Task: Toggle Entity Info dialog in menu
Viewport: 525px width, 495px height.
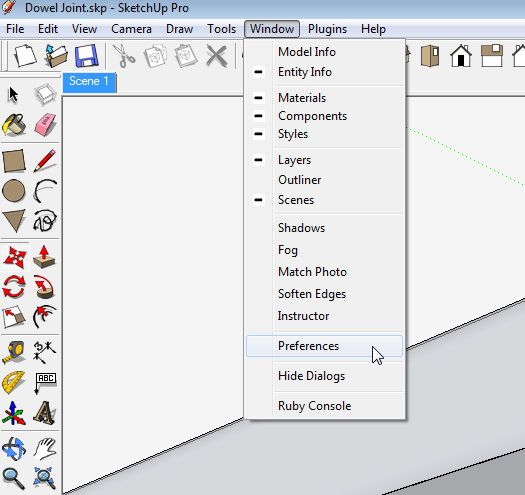Action: (x=325, y=72)
